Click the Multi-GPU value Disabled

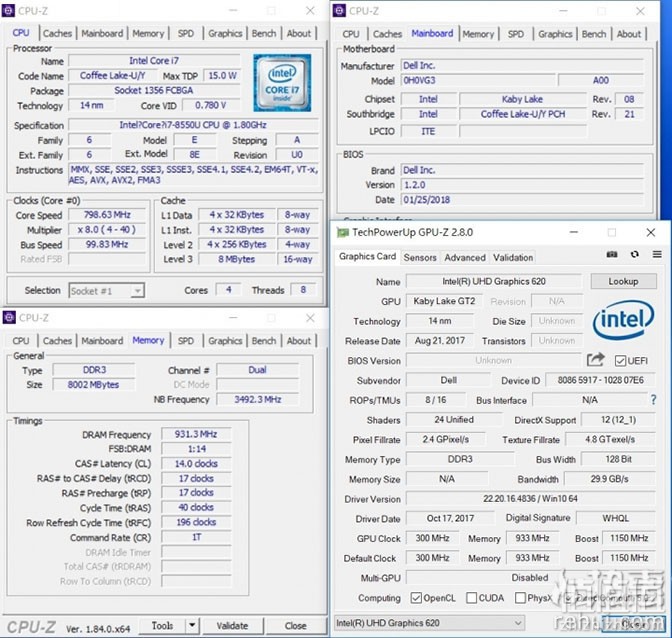tap(531, 578)
